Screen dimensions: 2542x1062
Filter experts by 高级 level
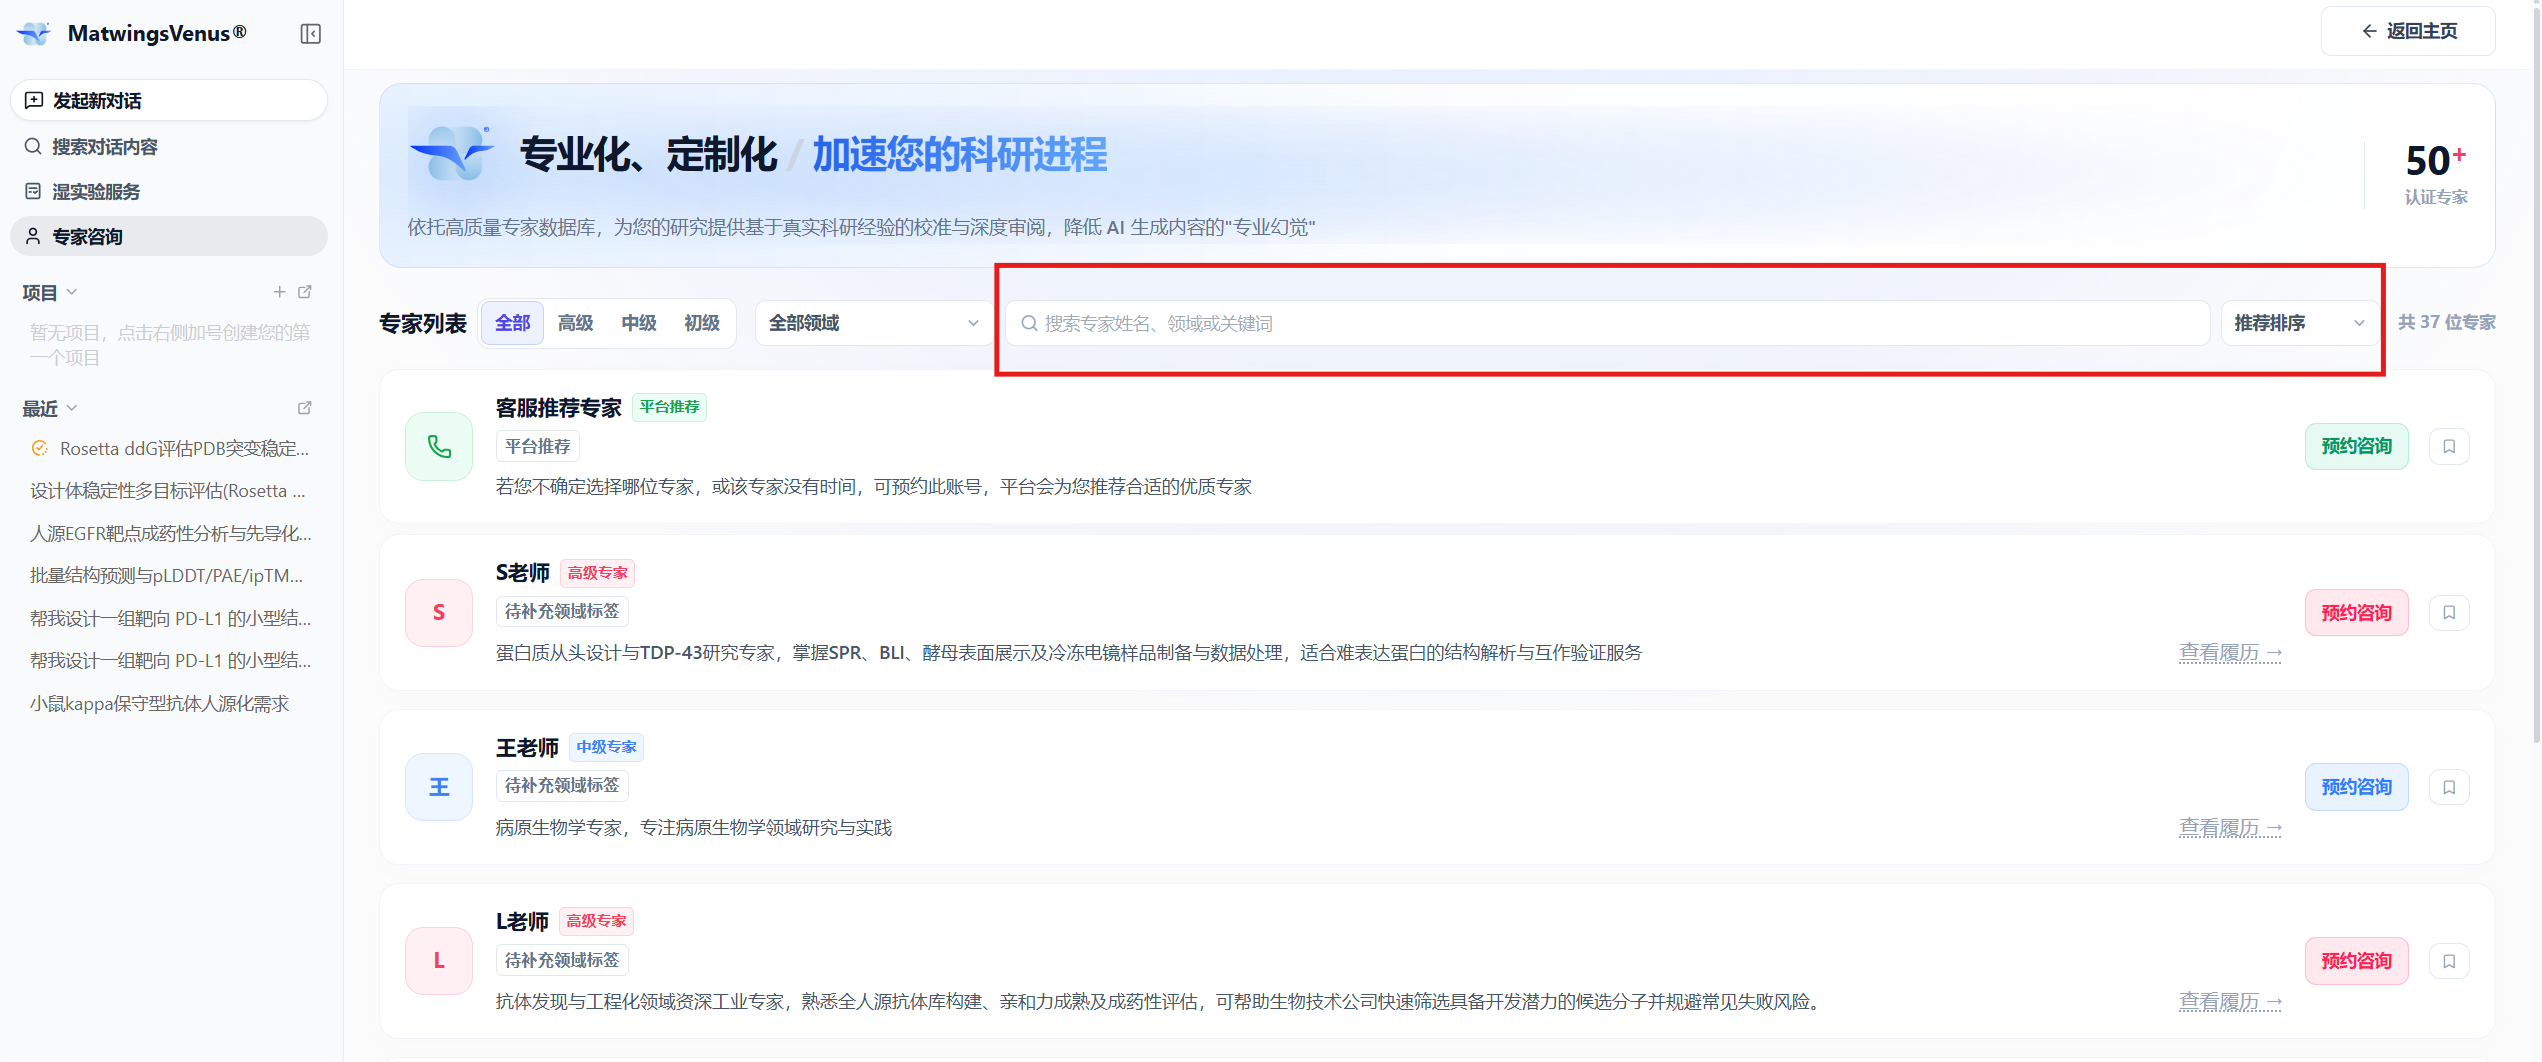pos(576,323)
